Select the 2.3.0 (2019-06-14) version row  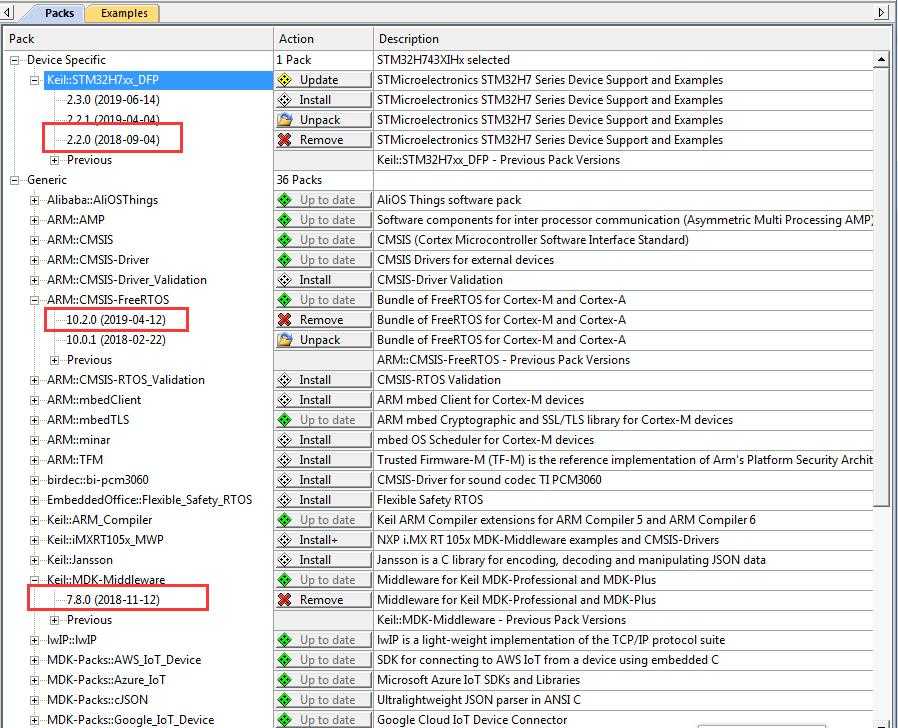point(113,100)
